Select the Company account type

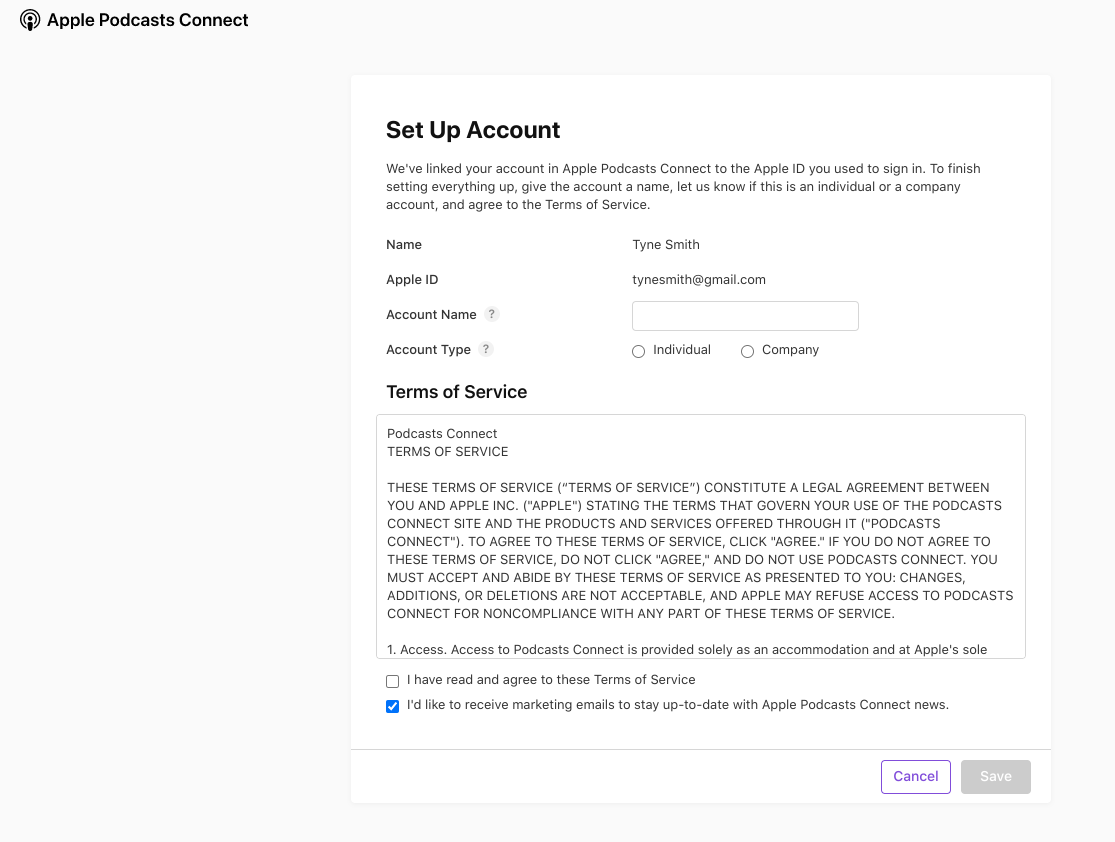pyautogui.click(x=747, y=351)
